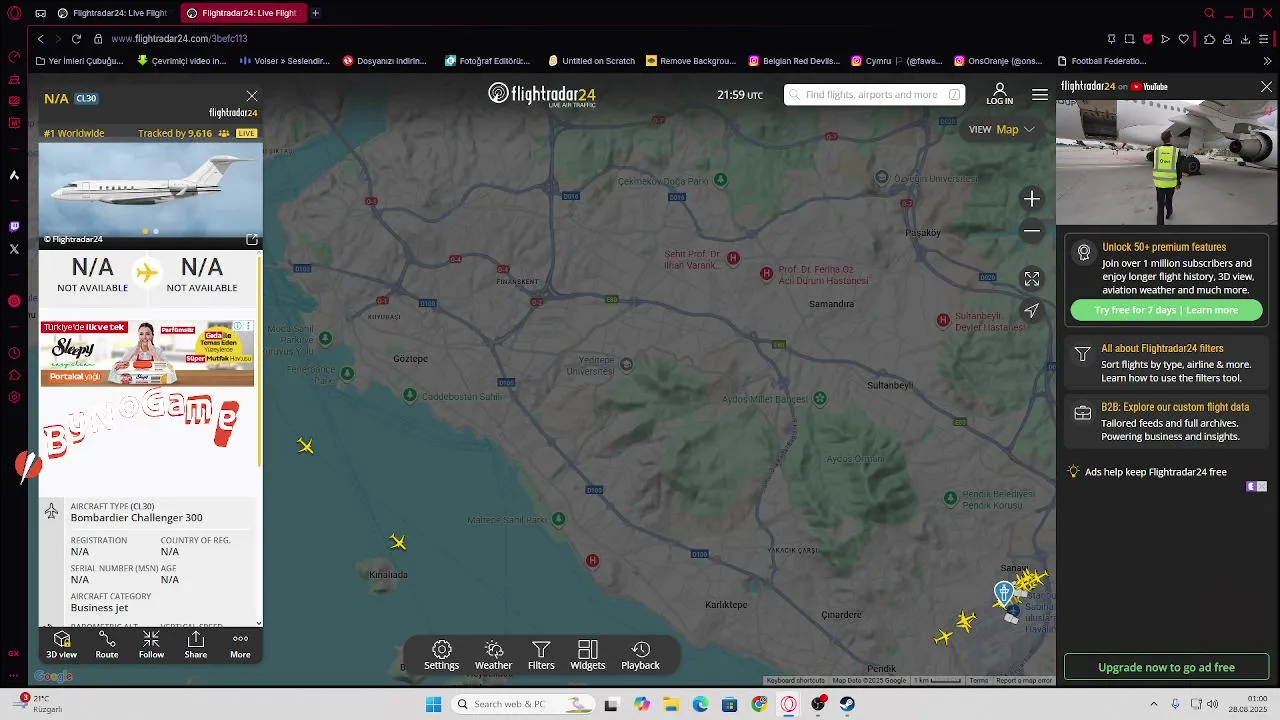The image size is (1280, 720).
Task: Close the Flightradar24 YouTube panel
Action: click(1266, 87)
